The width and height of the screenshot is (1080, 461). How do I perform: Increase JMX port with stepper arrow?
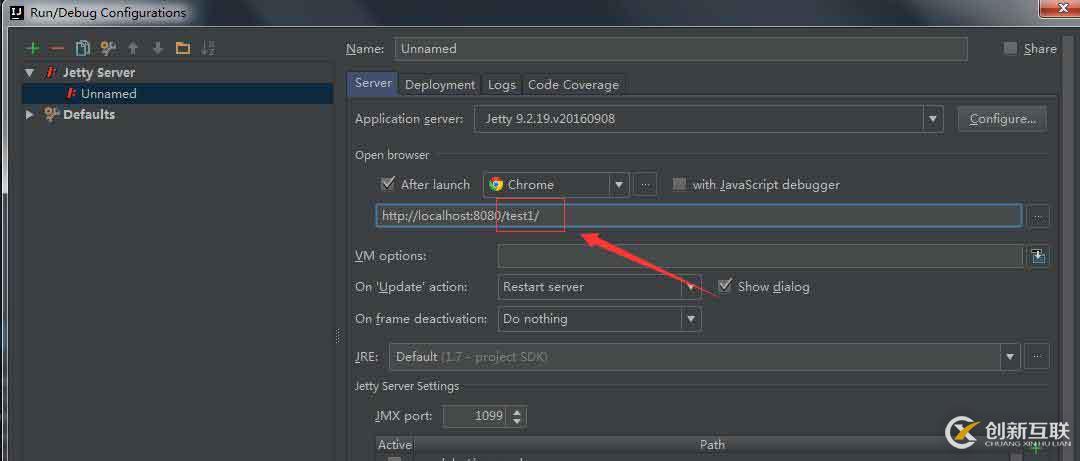coord(517,411)
